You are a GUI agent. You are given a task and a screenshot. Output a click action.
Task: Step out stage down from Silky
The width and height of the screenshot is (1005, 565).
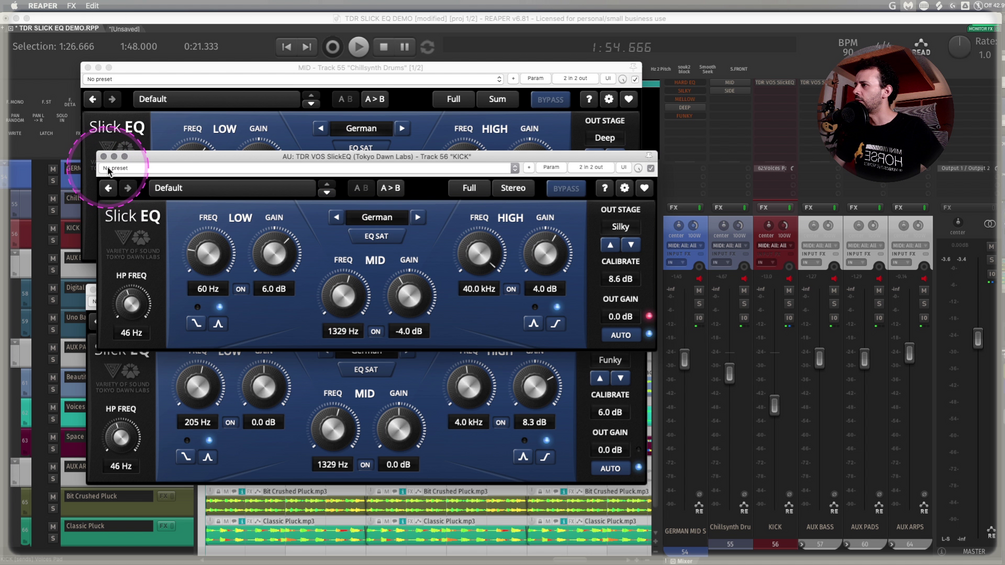click(631, 245)
